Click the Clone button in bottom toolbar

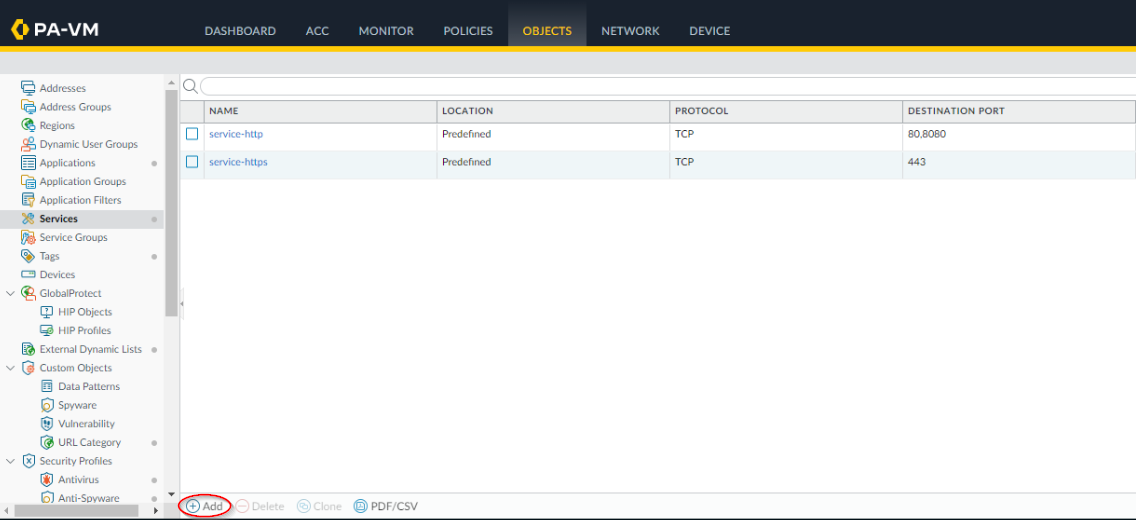pos(320,506)
